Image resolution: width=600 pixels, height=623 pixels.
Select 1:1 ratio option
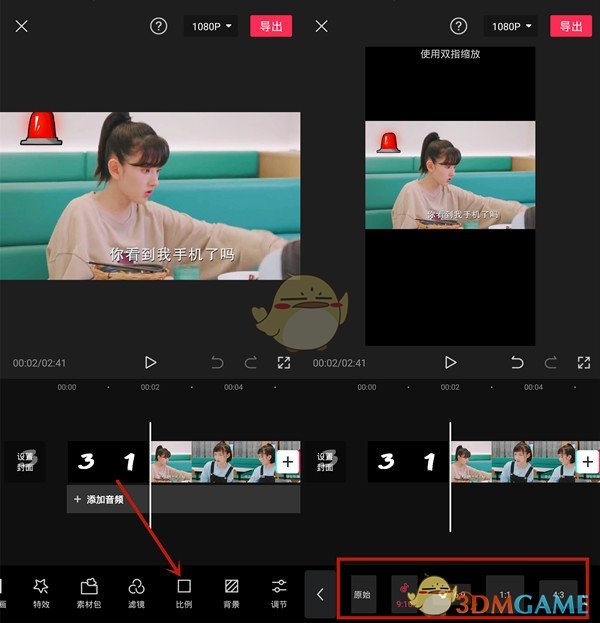505,595
